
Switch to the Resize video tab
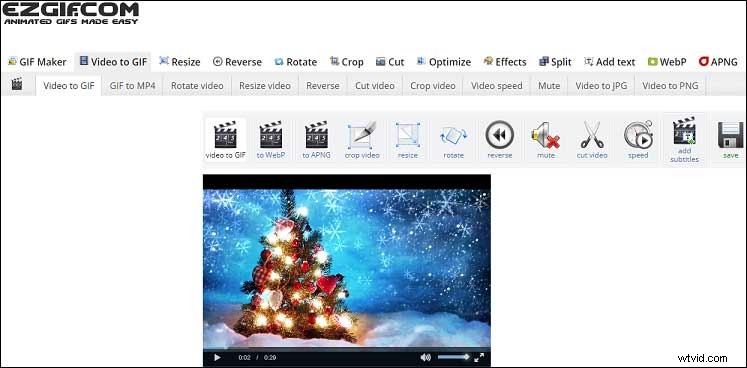click(265, 86)
